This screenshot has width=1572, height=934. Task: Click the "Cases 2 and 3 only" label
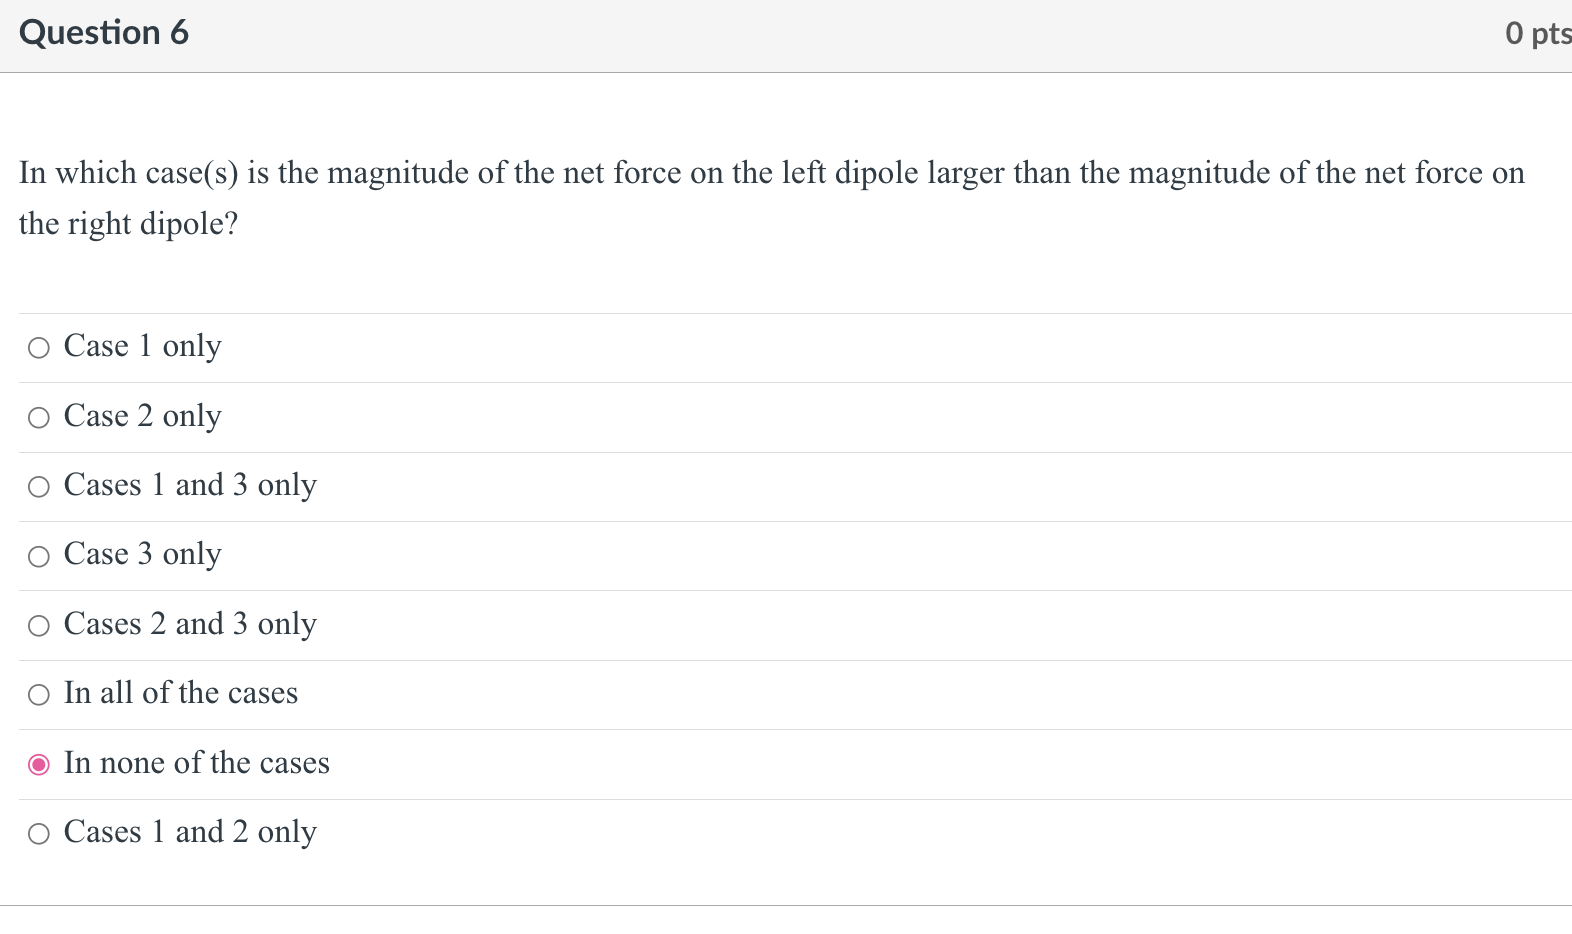pyautogui.click(x=190, y=625)
